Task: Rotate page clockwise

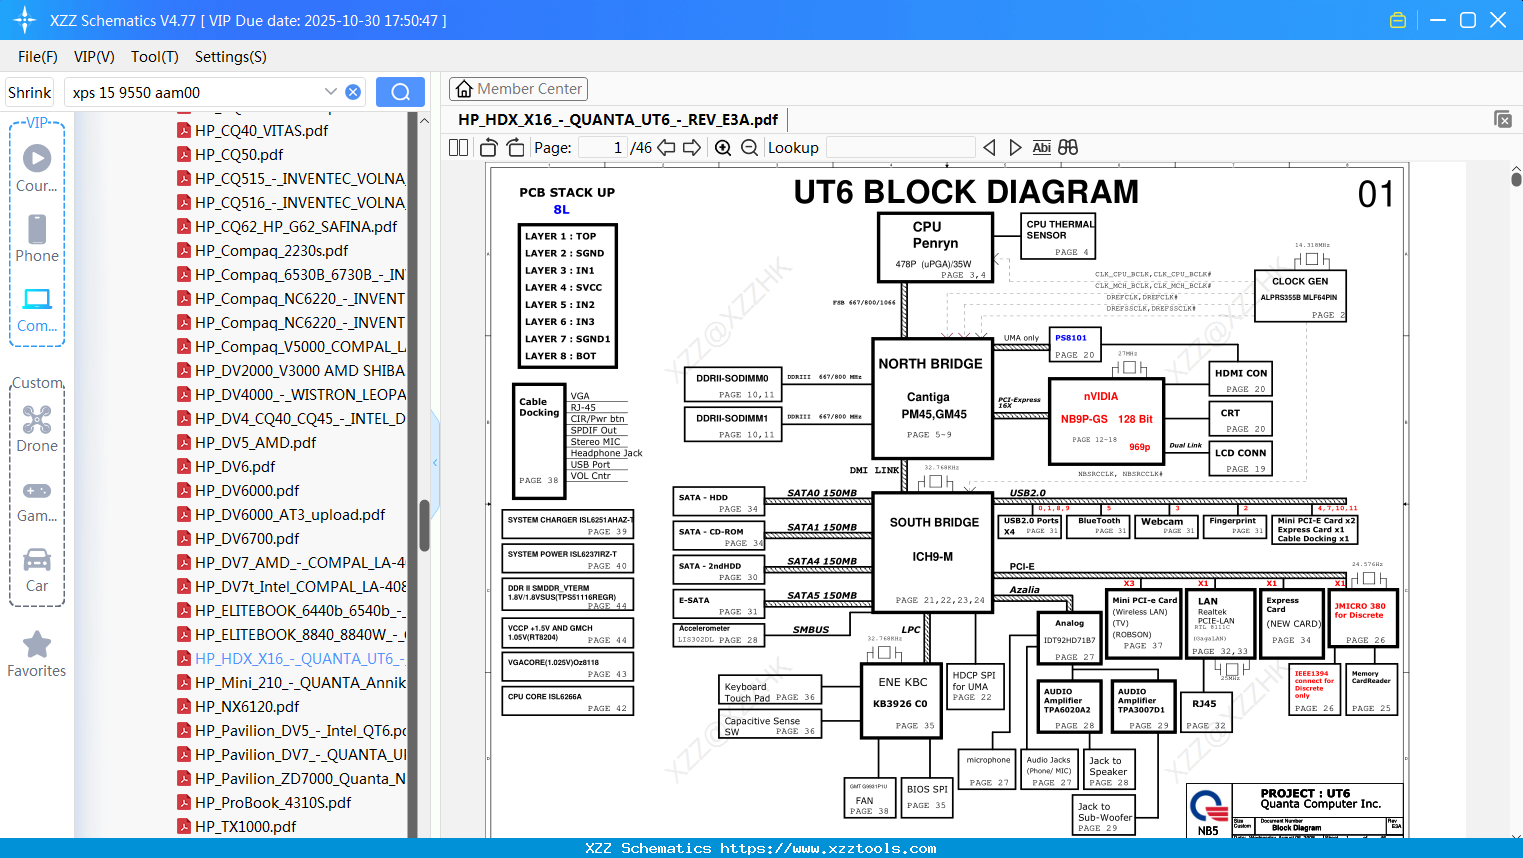Action: tap(515, 147)
